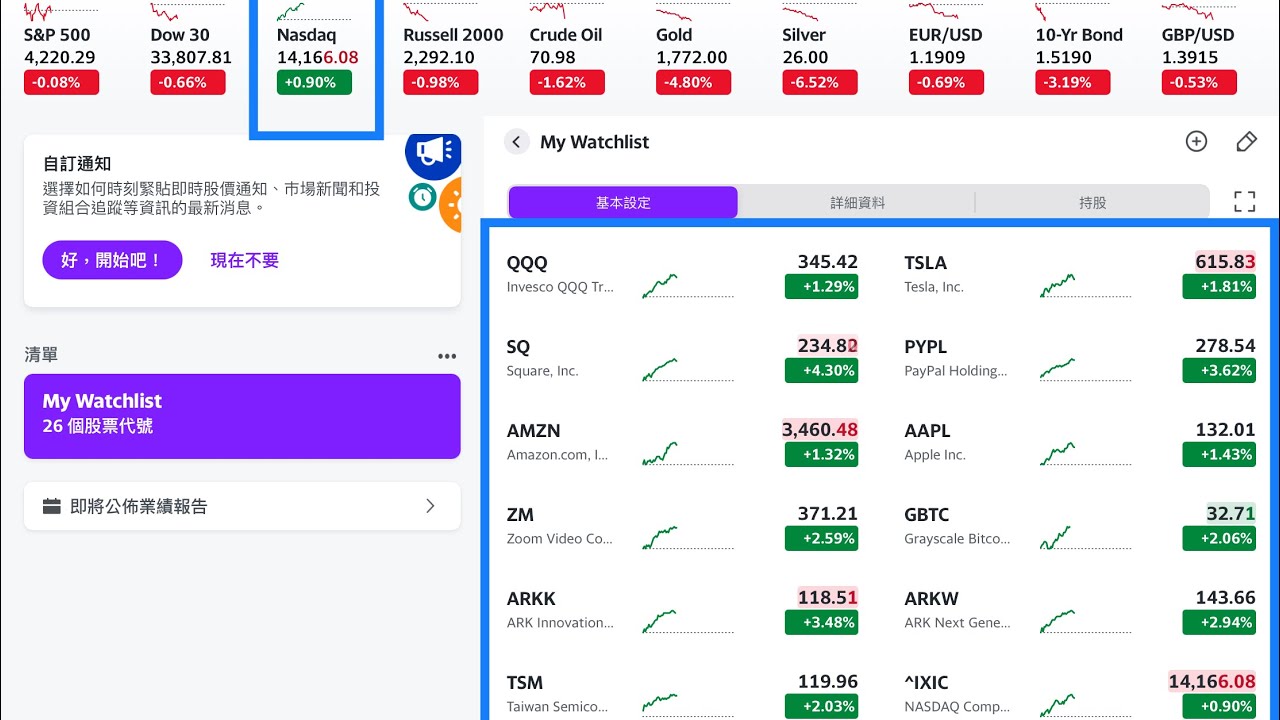Click the 345.42 price for QQQ
Screen dimensions: 1280x720
[x=827, y=262]
